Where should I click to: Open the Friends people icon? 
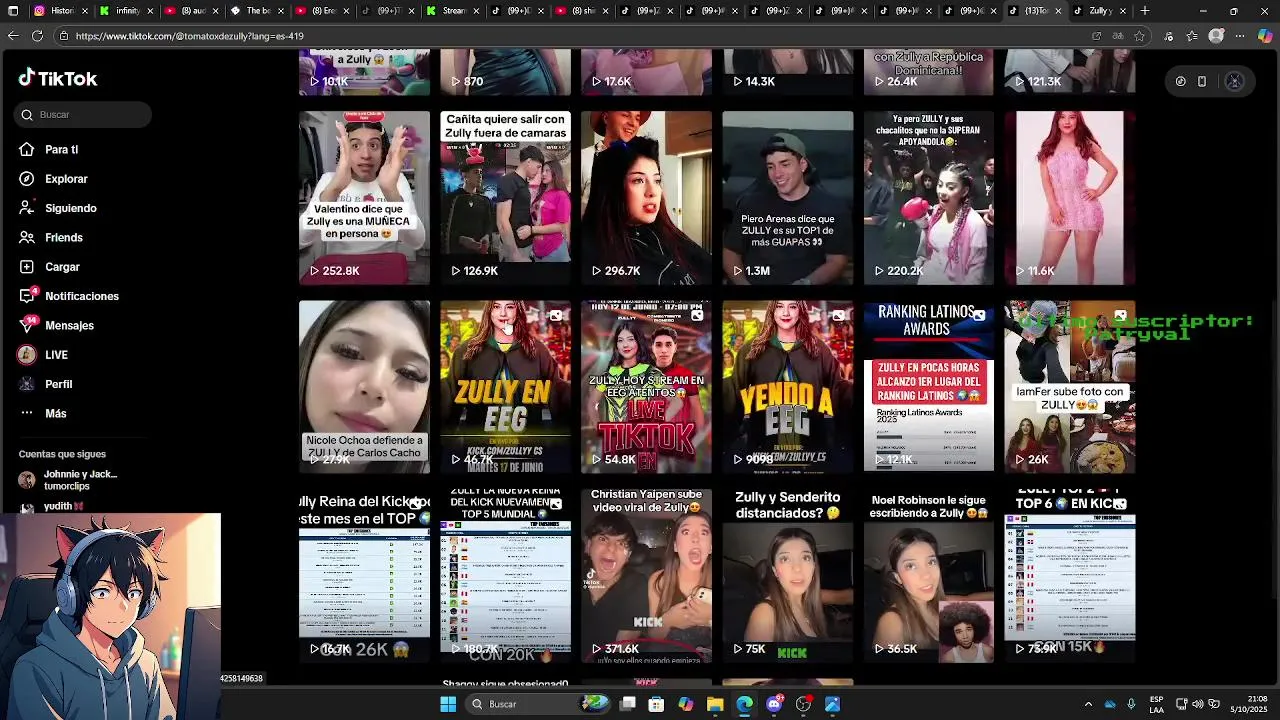(26, 237)
